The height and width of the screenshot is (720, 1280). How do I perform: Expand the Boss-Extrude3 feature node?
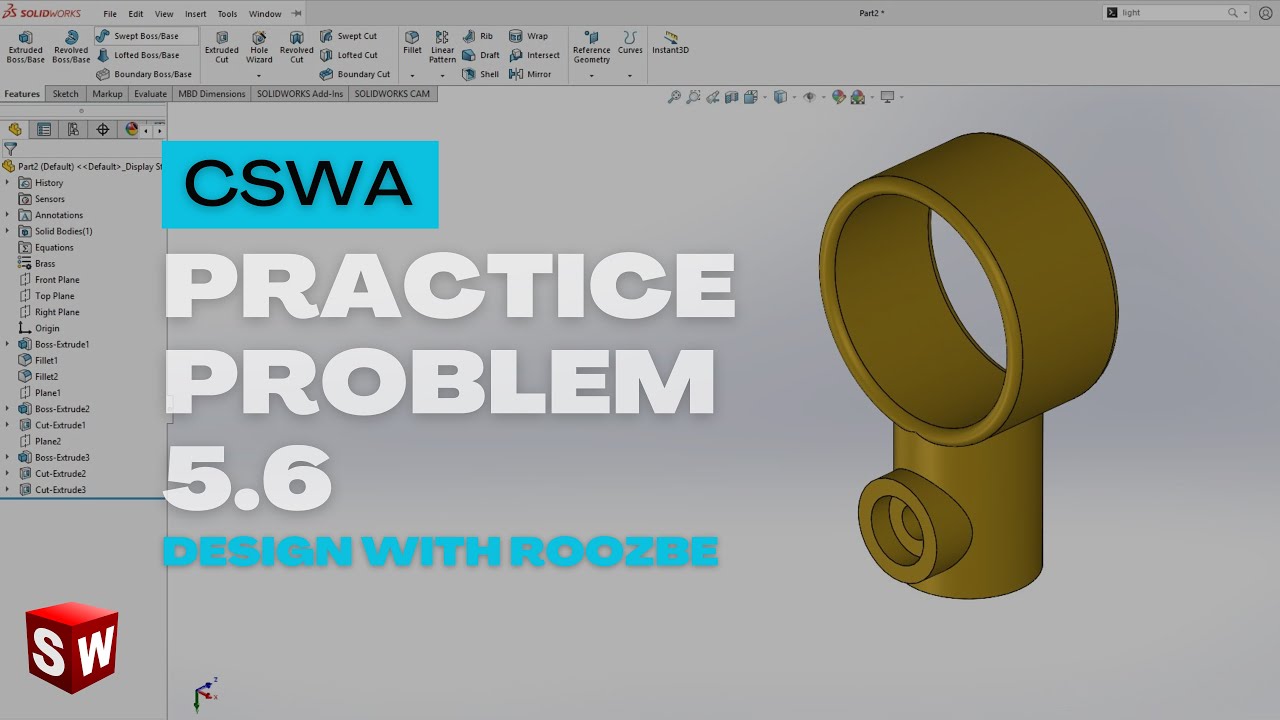pyautogui.click(x=8, y=457)
